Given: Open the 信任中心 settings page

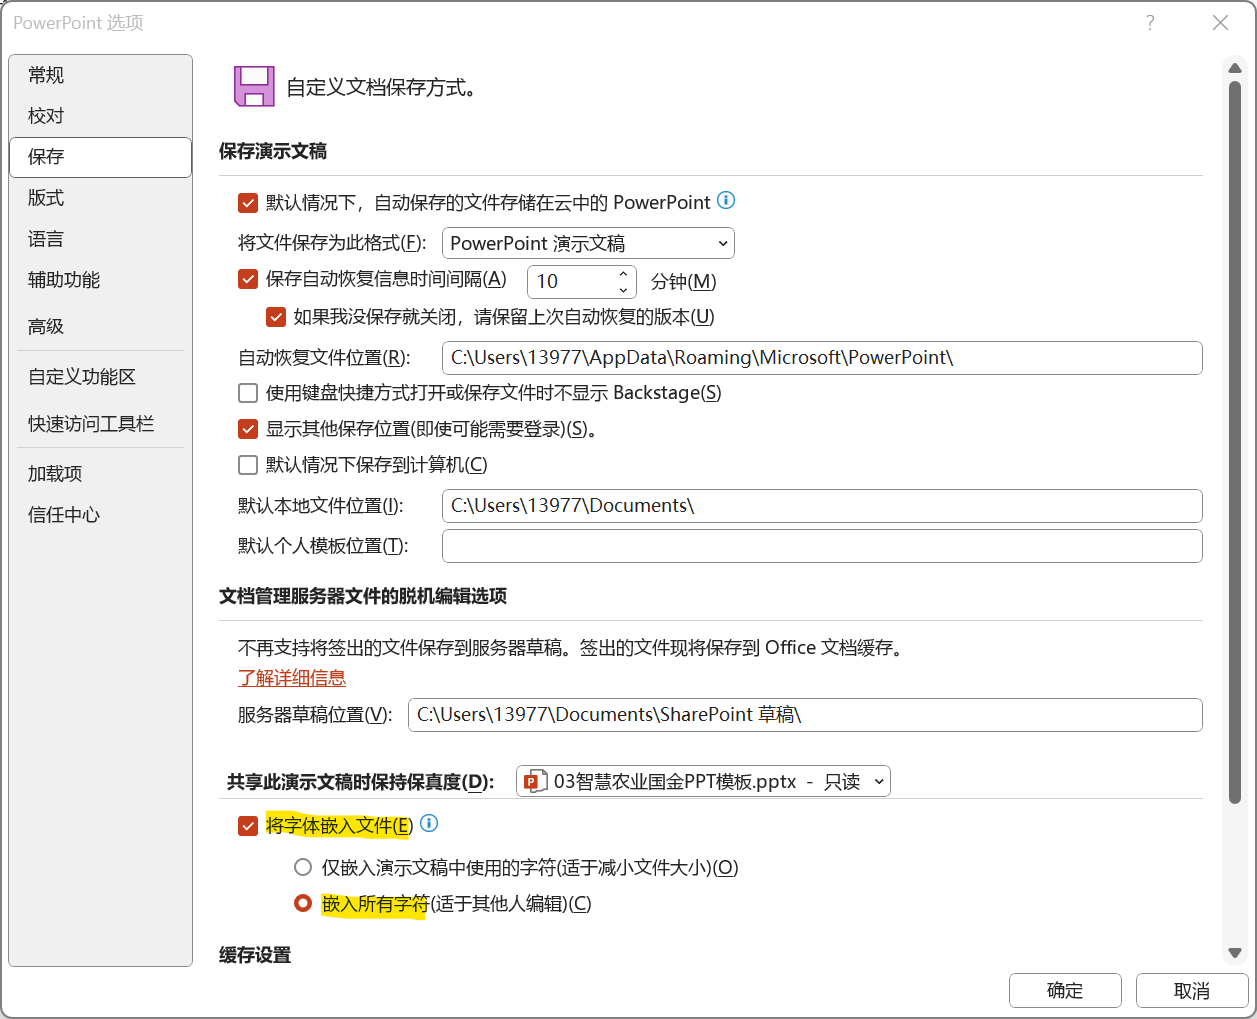Looking at the screenshot, I should point(63,515).
